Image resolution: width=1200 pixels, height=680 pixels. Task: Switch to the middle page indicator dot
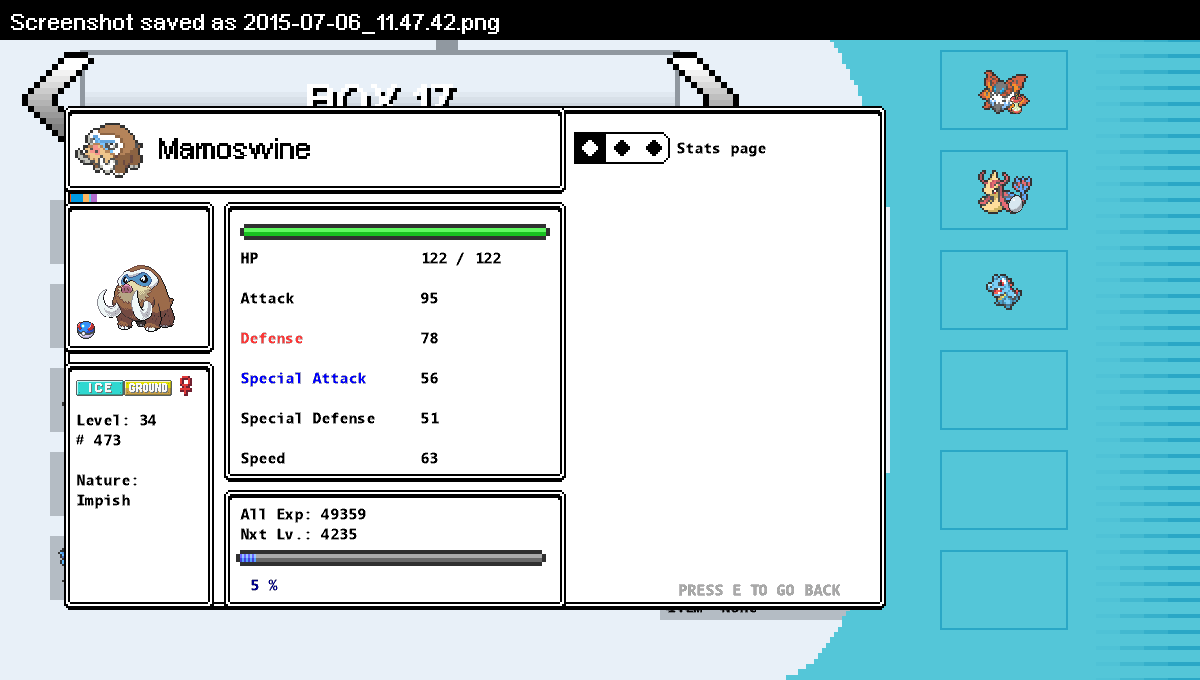pyautogui.click(x=622, y=148)
